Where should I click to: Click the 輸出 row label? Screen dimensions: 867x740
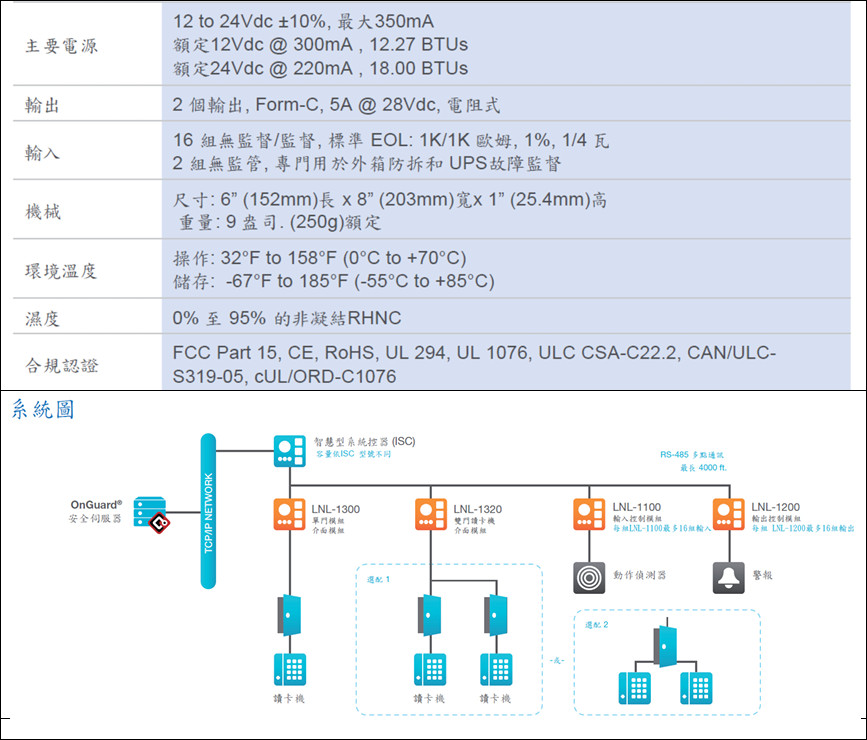pyautogui.click(x=43, y=105)
